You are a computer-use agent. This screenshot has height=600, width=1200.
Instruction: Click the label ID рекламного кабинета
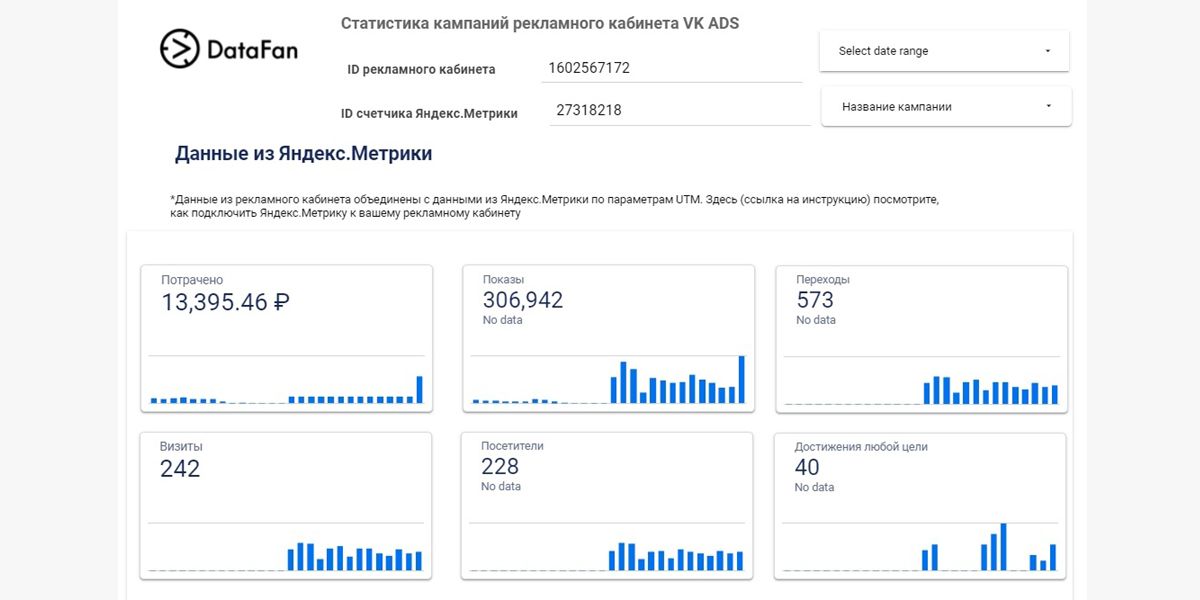[421, 69]
